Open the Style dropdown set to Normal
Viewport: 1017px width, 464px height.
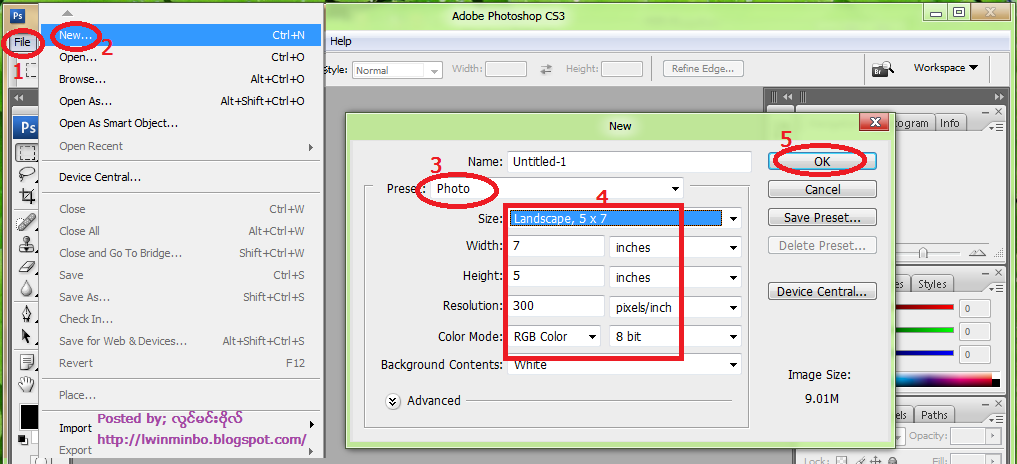(397, 70)
